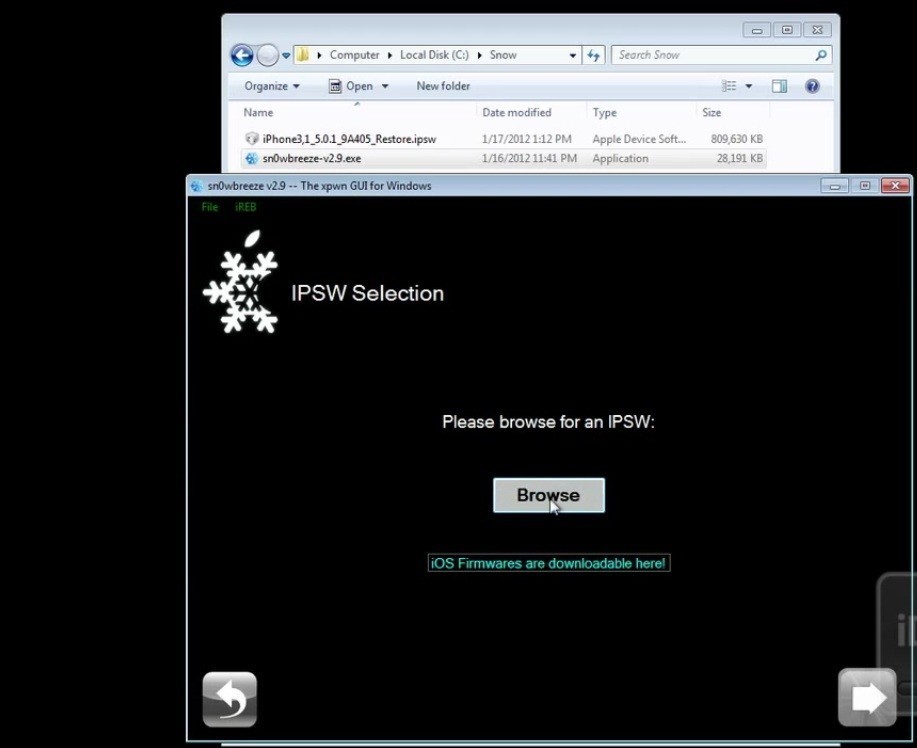This screenshot has width=917, height=748.
Task: Maximize the sn0wbreeze window
Action: [x=865, y=185]
